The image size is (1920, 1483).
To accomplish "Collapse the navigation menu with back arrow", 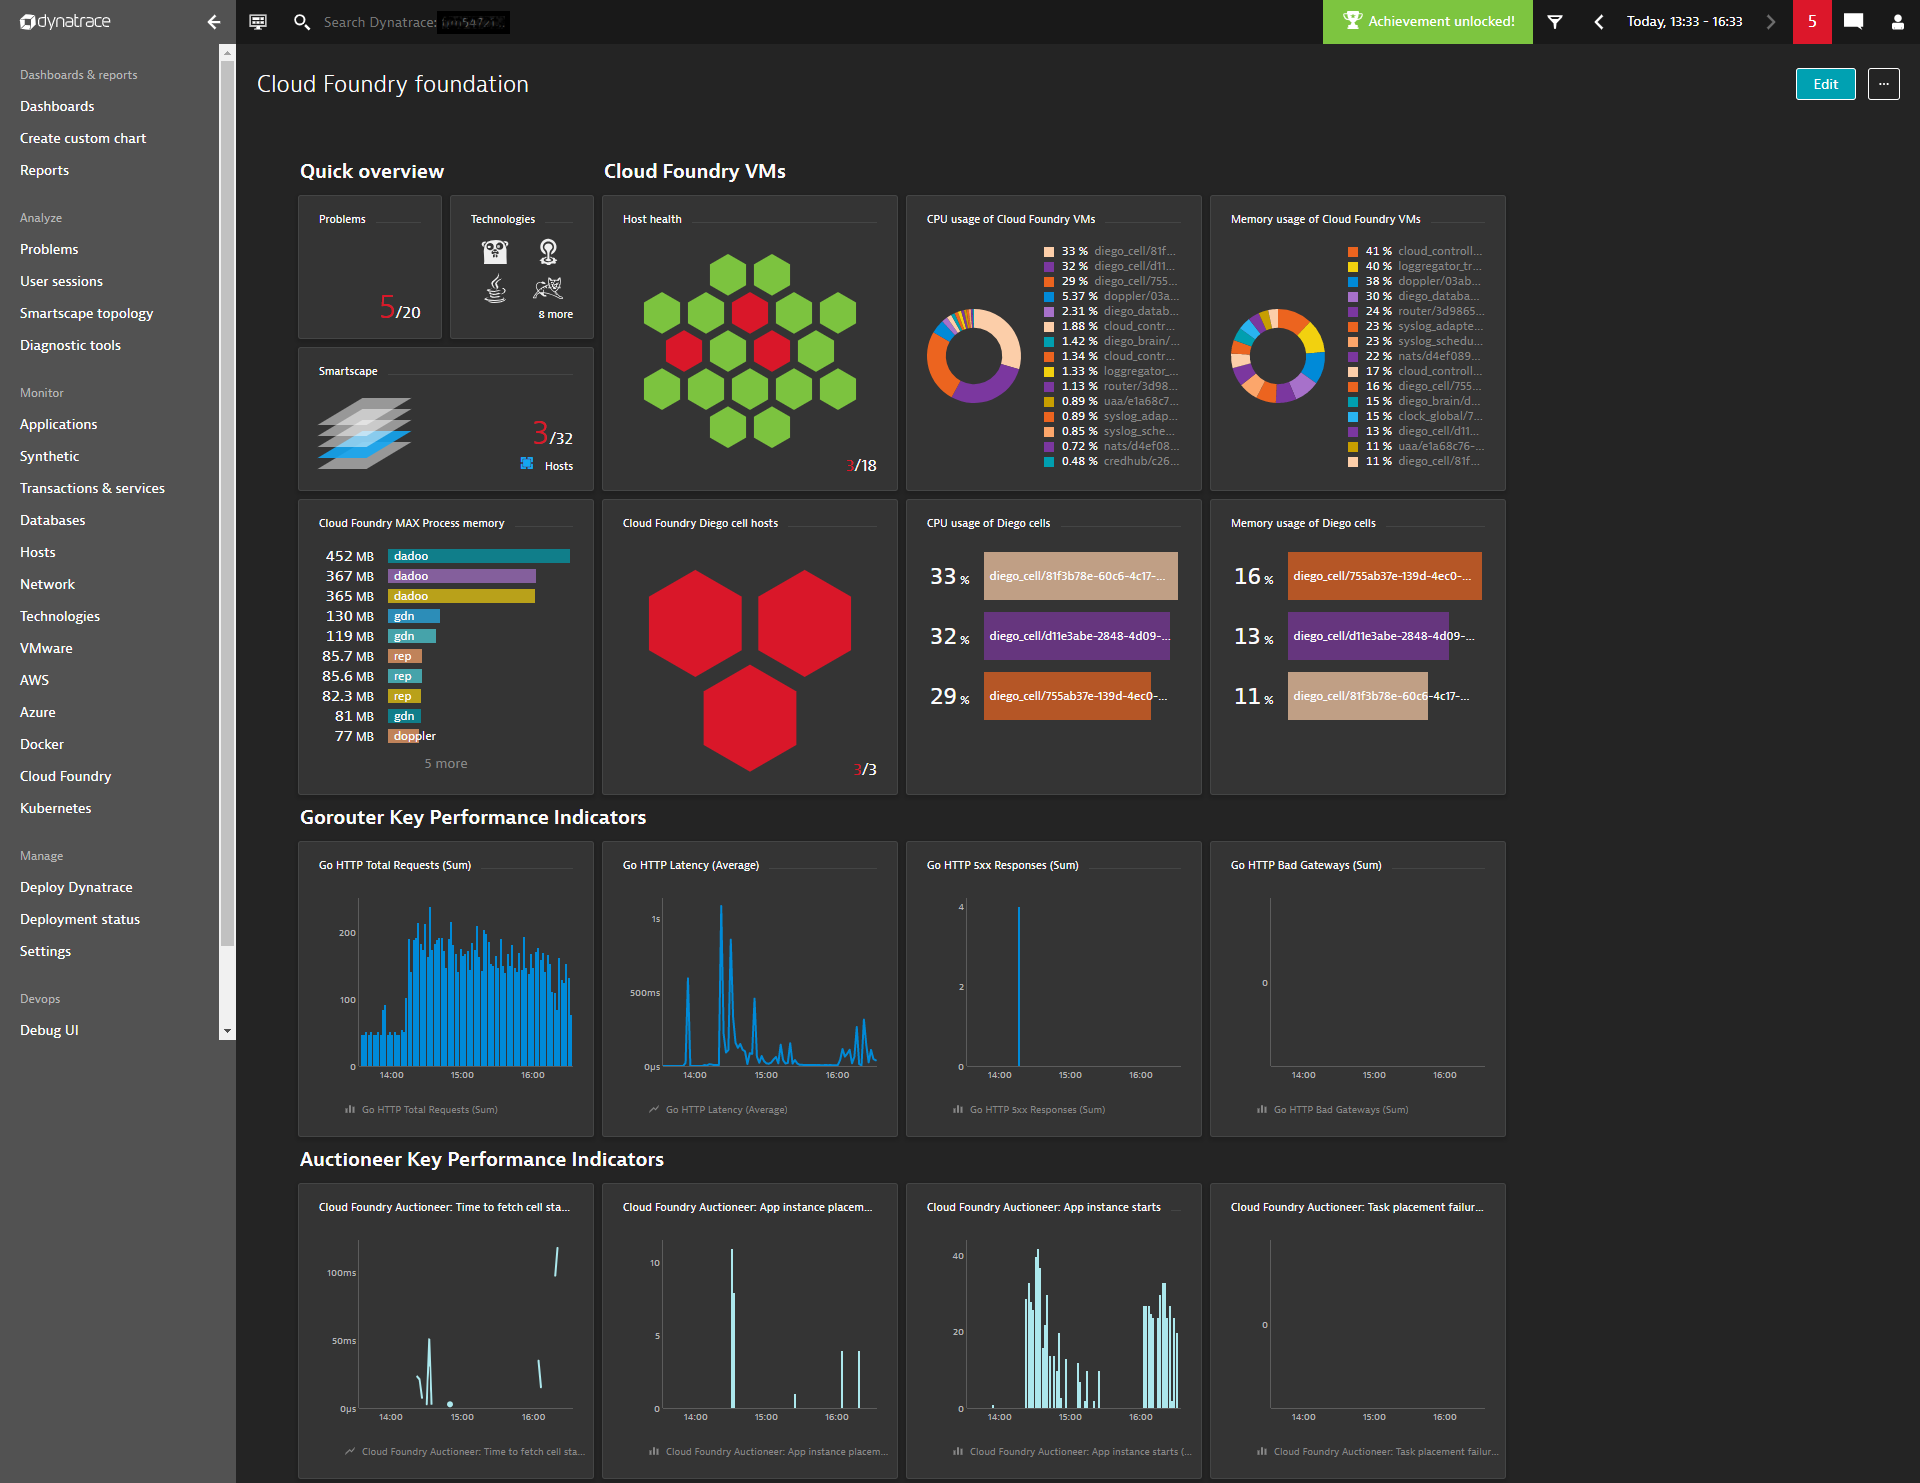I will coord(213,21).
